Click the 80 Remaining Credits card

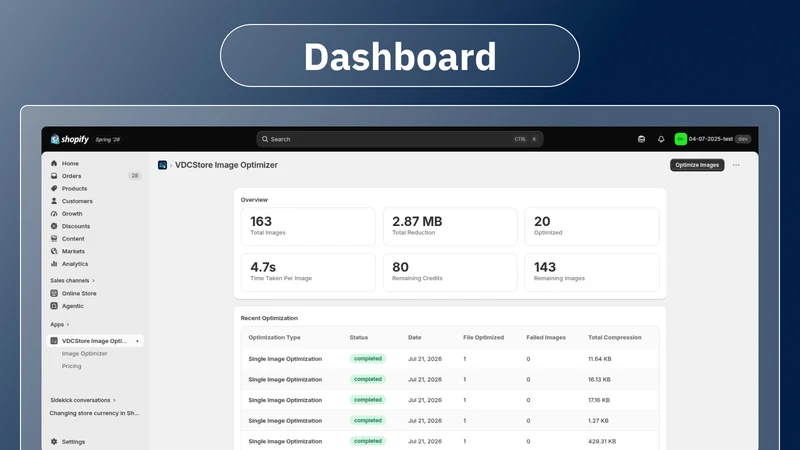tap(450, 272)
